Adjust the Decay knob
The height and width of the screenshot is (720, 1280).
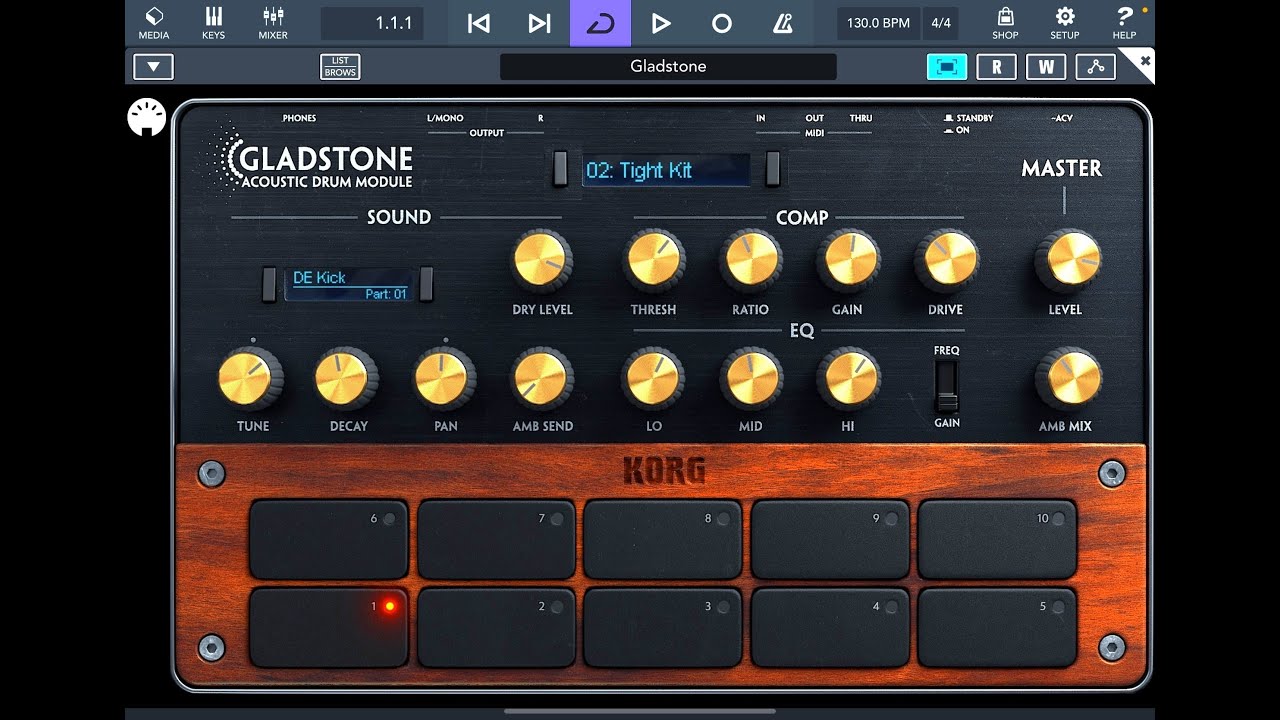pyautogui.click(x=347, y=379)
